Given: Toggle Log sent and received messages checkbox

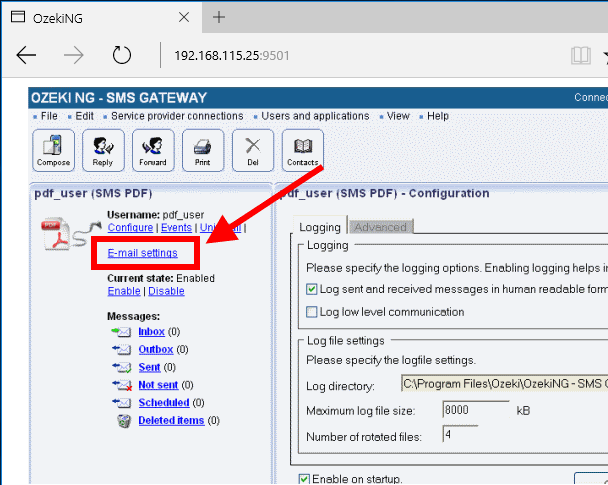Looking at the screenshot, I should (x=311, y=289).
